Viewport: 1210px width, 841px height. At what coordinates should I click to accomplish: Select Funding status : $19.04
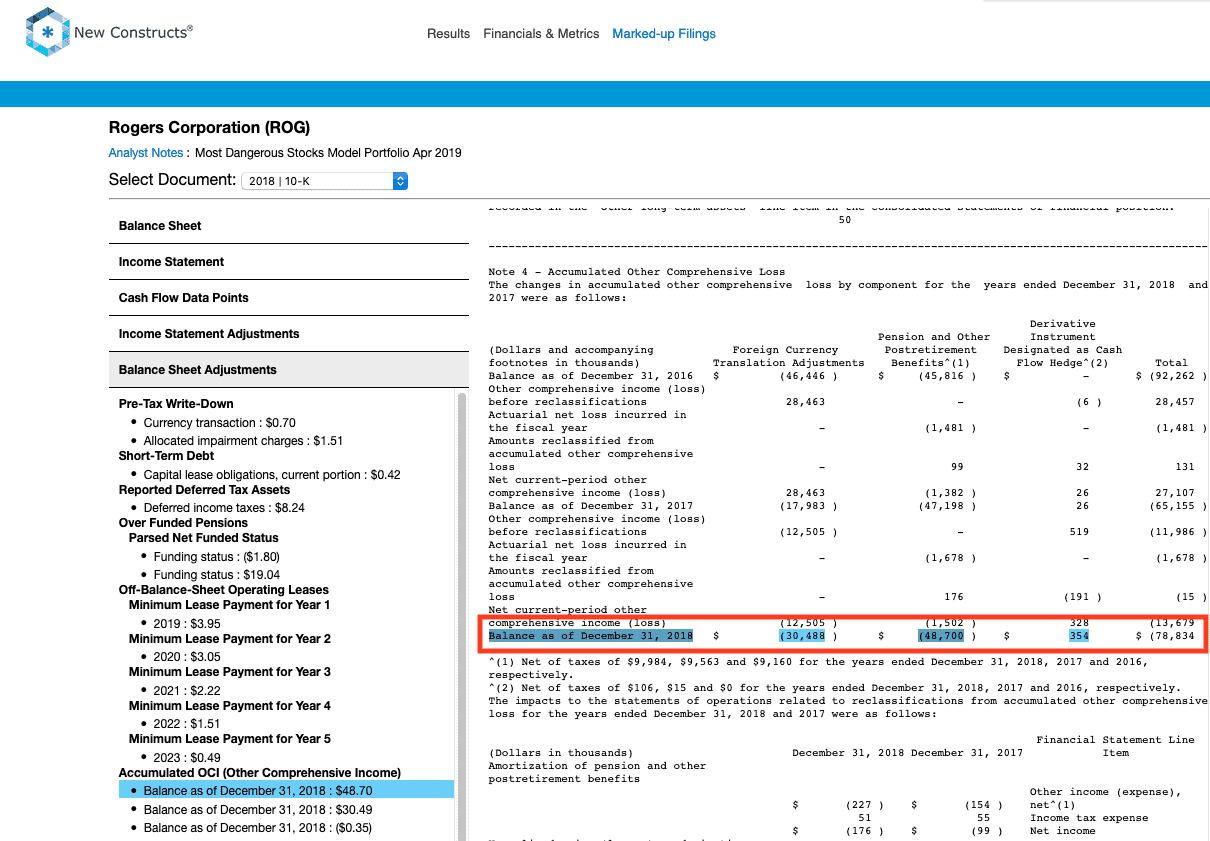216,575
